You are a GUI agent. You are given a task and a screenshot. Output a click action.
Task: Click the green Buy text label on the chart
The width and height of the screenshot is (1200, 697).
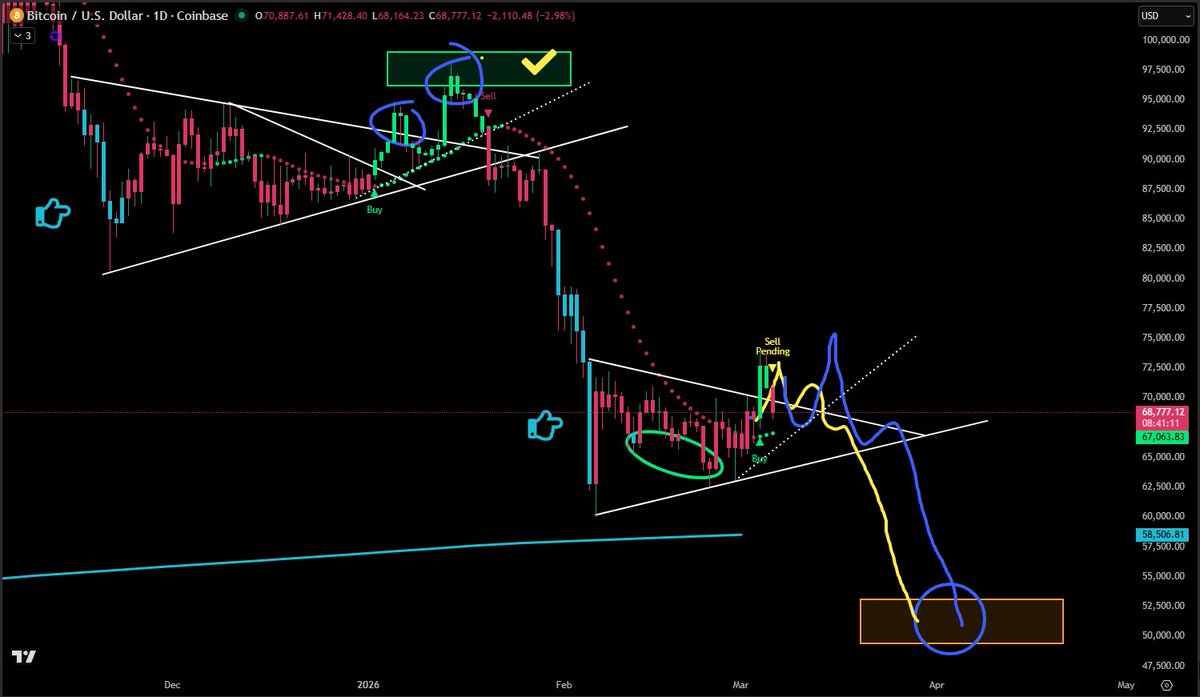(x=375, y=210)
